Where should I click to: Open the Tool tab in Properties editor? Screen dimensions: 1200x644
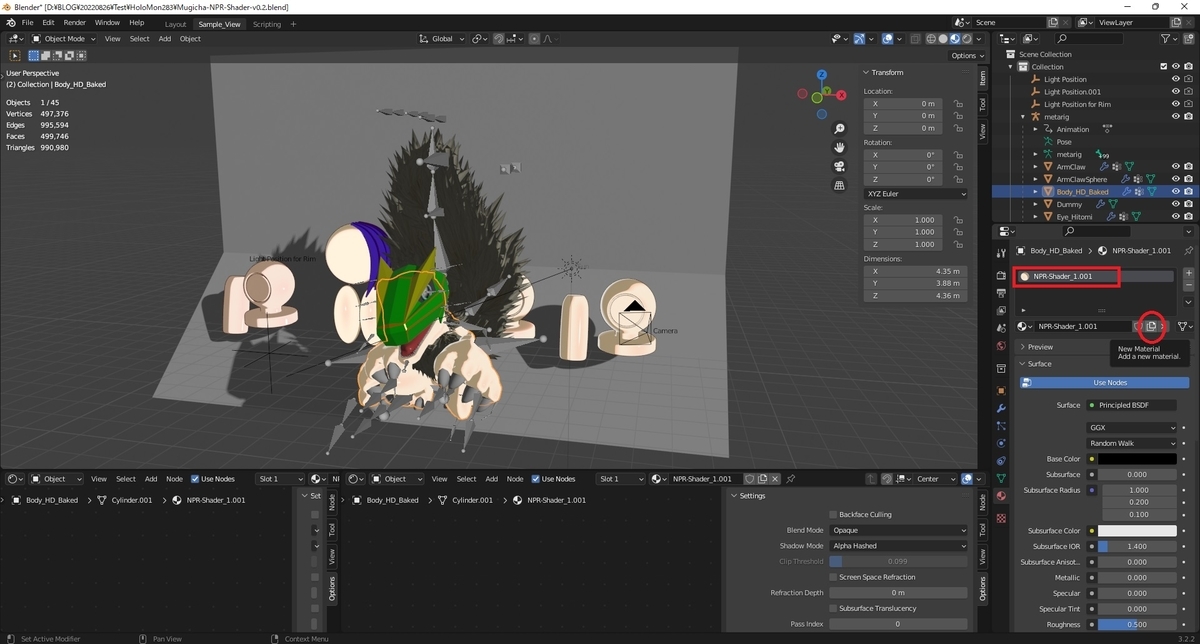pyautogui.click(x=1001, y=255)
